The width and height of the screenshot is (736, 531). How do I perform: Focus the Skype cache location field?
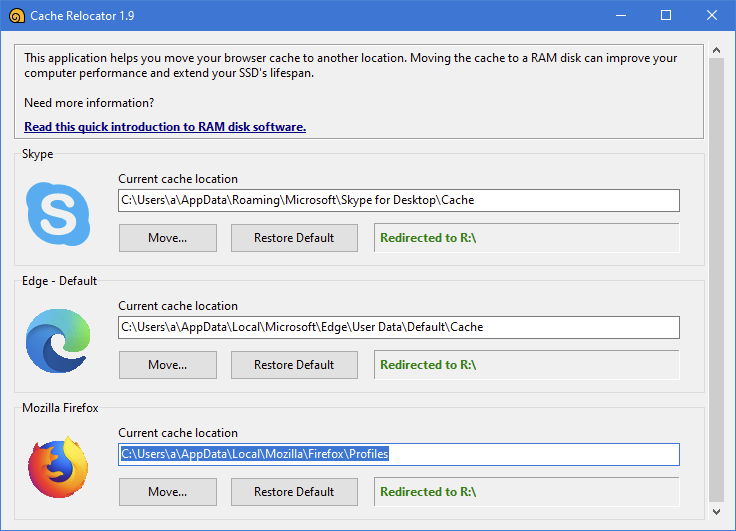pyautogui.click(x=399, y=200)
